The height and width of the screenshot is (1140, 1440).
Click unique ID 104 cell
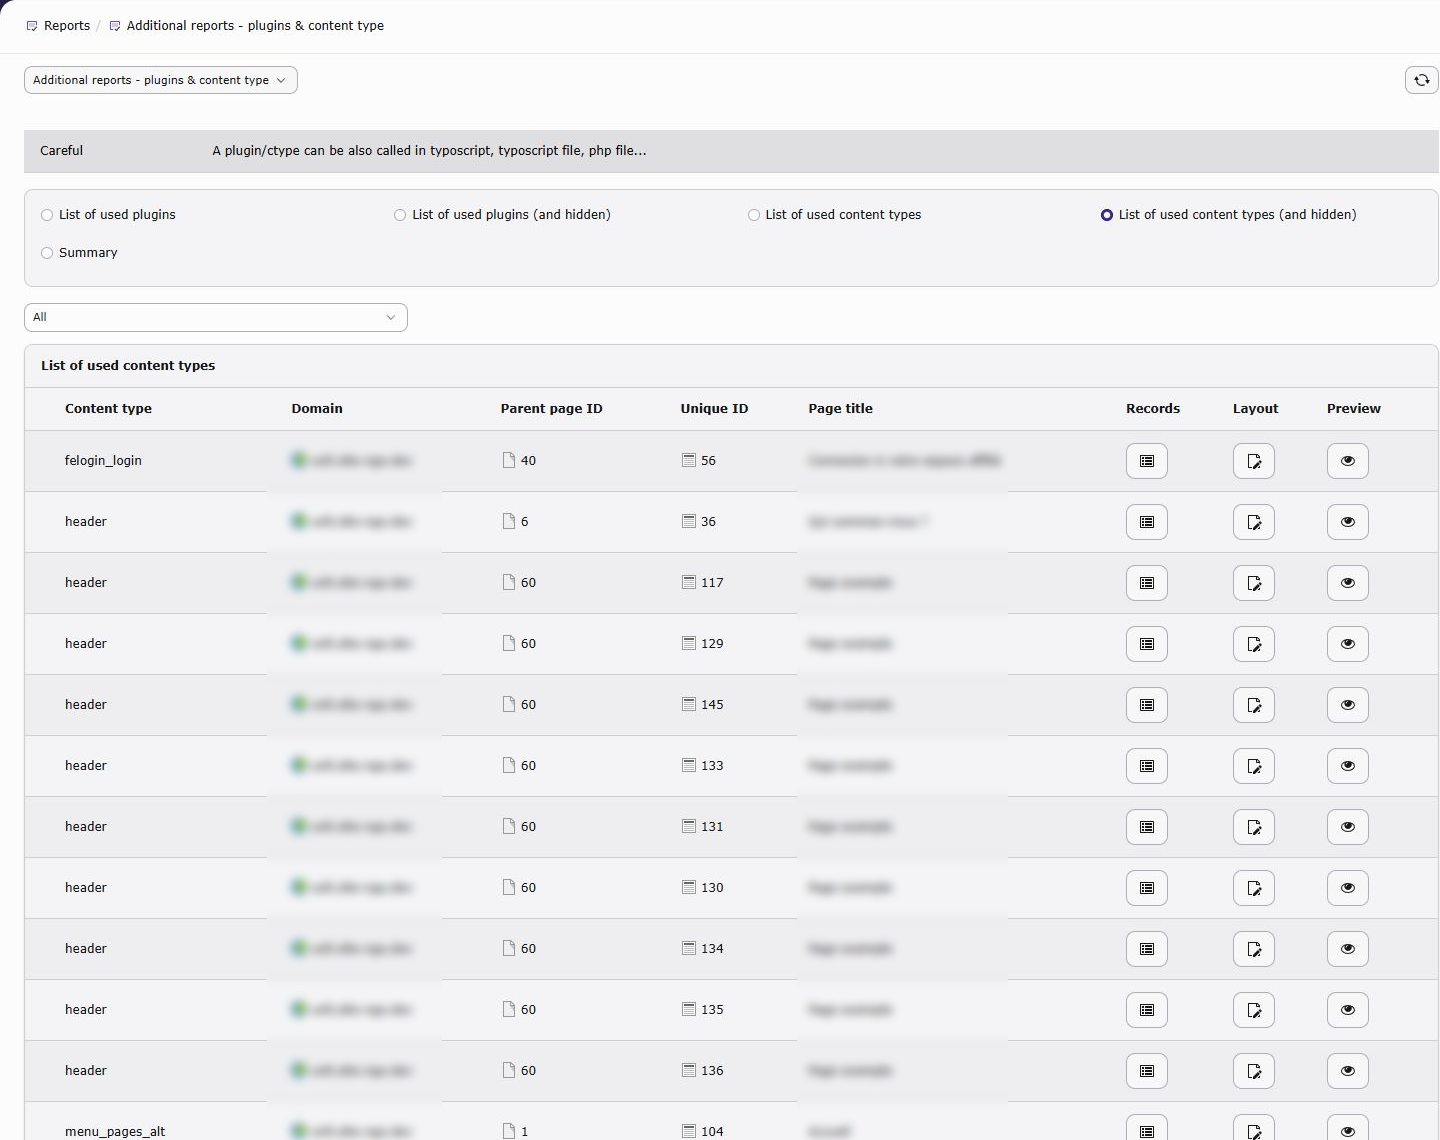(x=703, y=1131)
